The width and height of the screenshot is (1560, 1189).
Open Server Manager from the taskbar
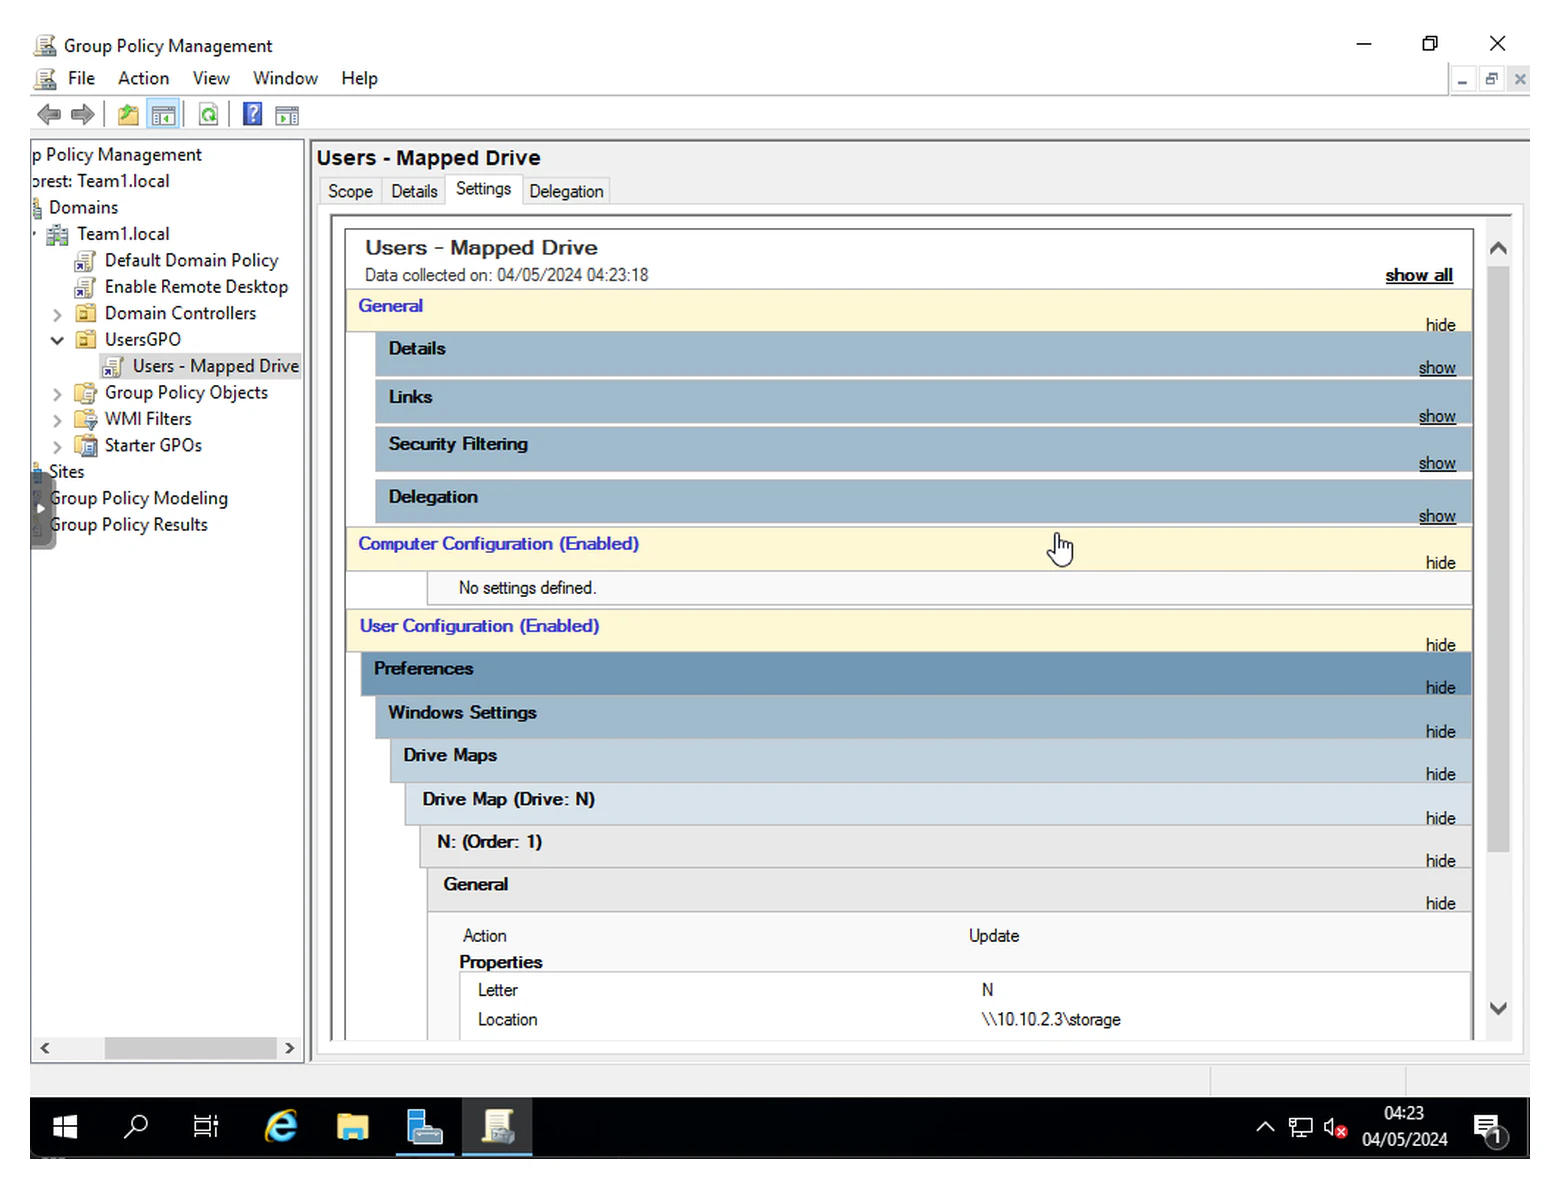(425, 1127)
